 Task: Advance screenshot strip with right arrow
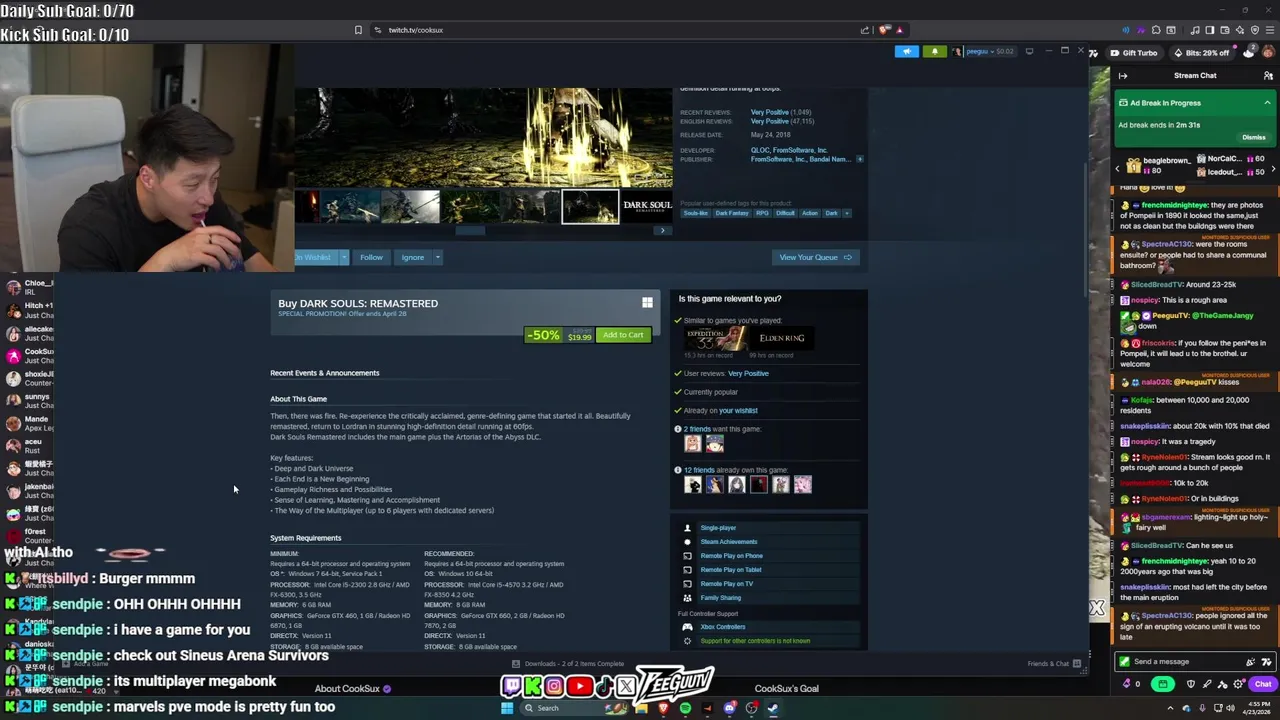(x=661, y=231)
